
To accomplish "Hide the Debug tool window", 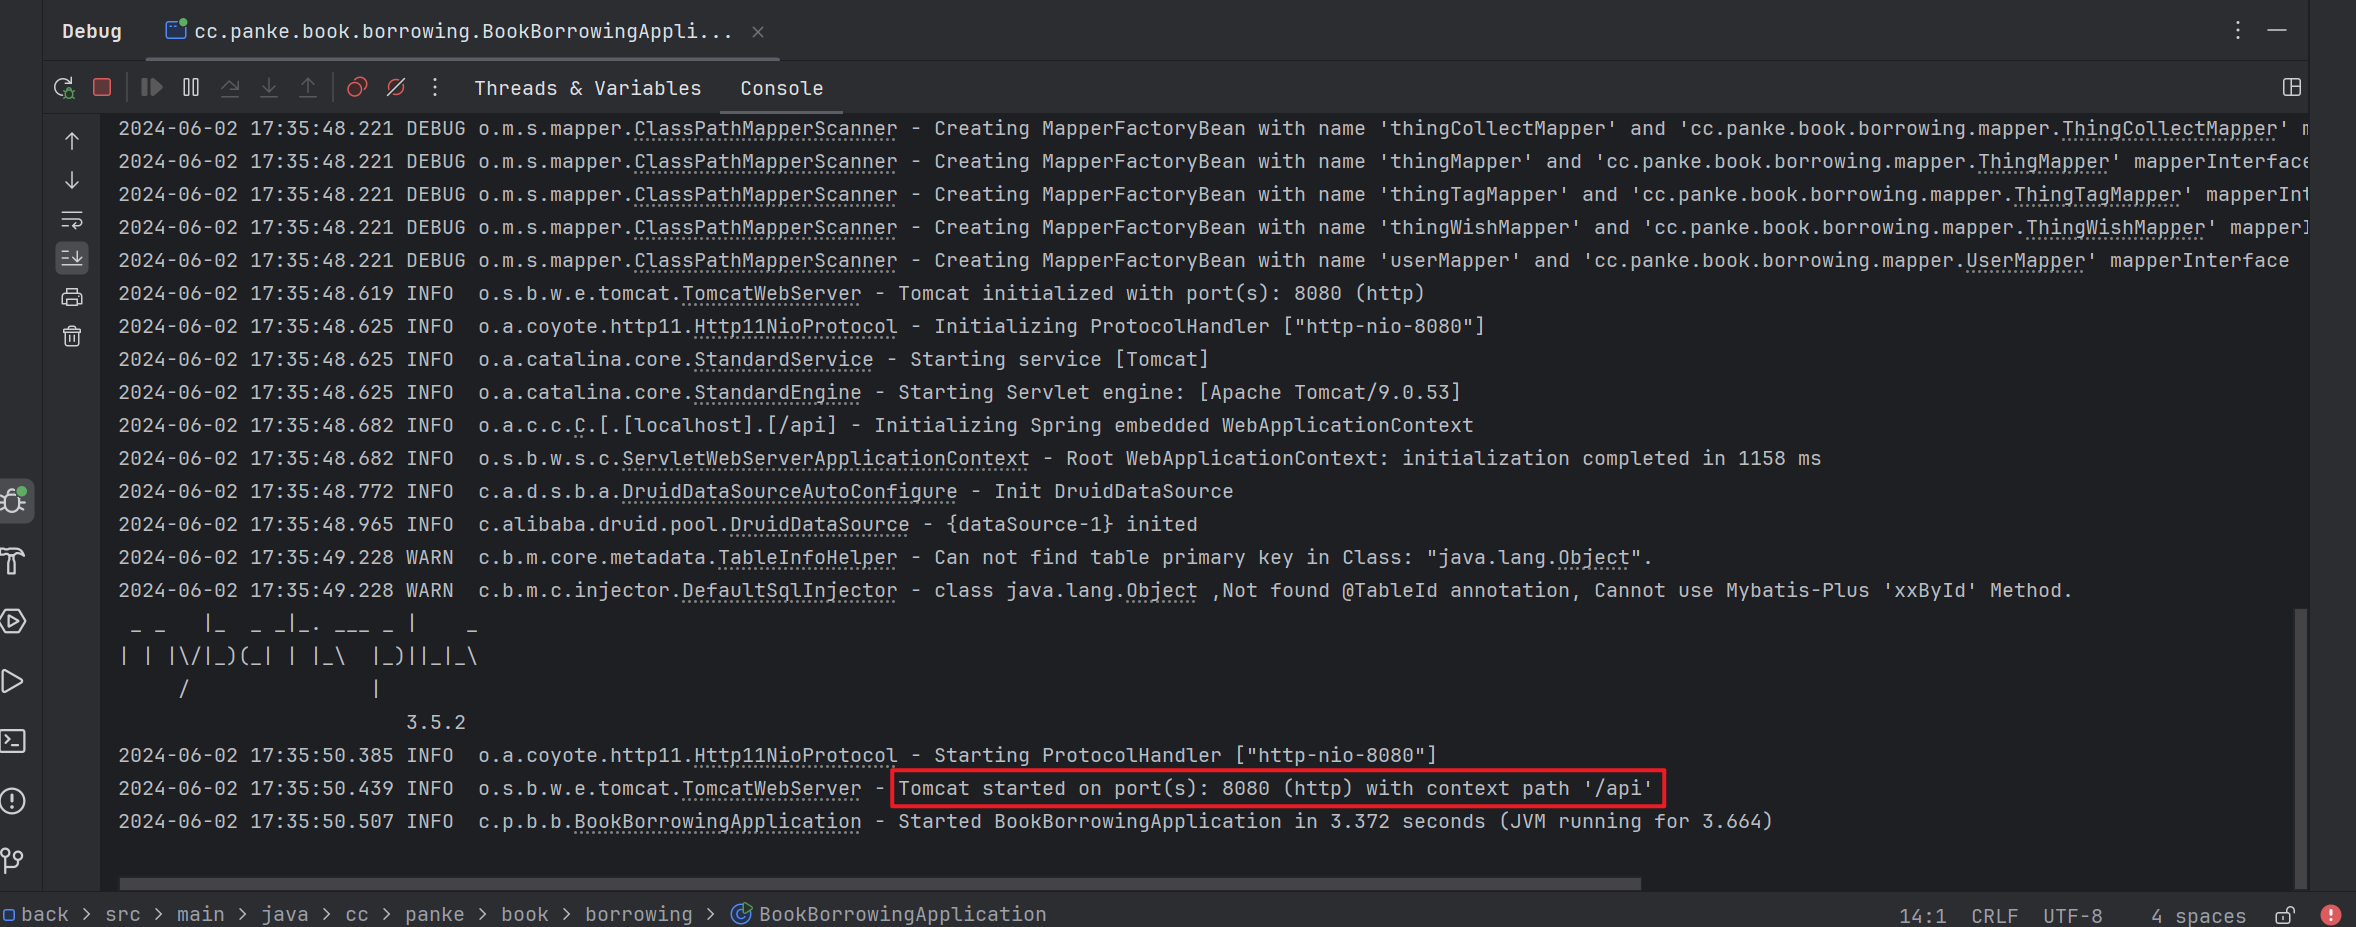I will [2277, 31].
